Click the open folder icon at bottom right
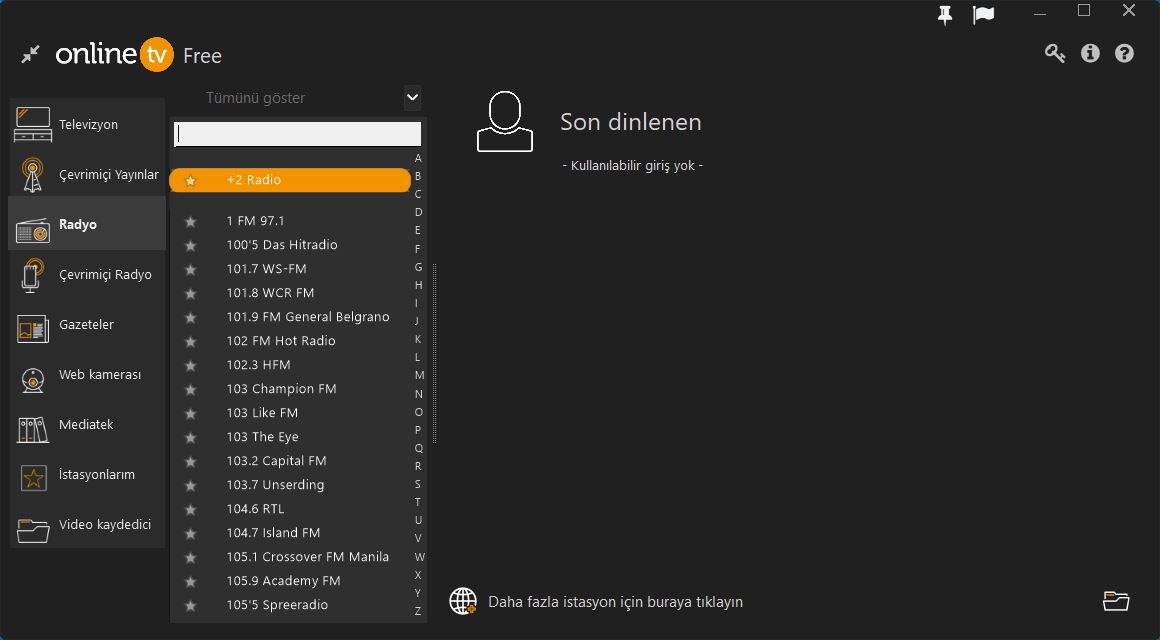The width and height of the screenshot is (1160, 640). pos(1116,601)
